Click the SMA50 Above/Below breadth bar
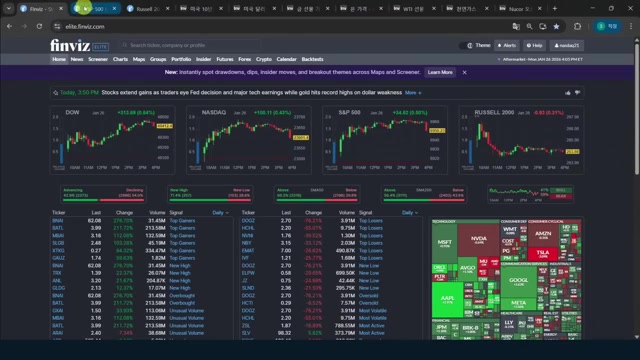Viewport: 640px width, 360px height. [317, 194]
